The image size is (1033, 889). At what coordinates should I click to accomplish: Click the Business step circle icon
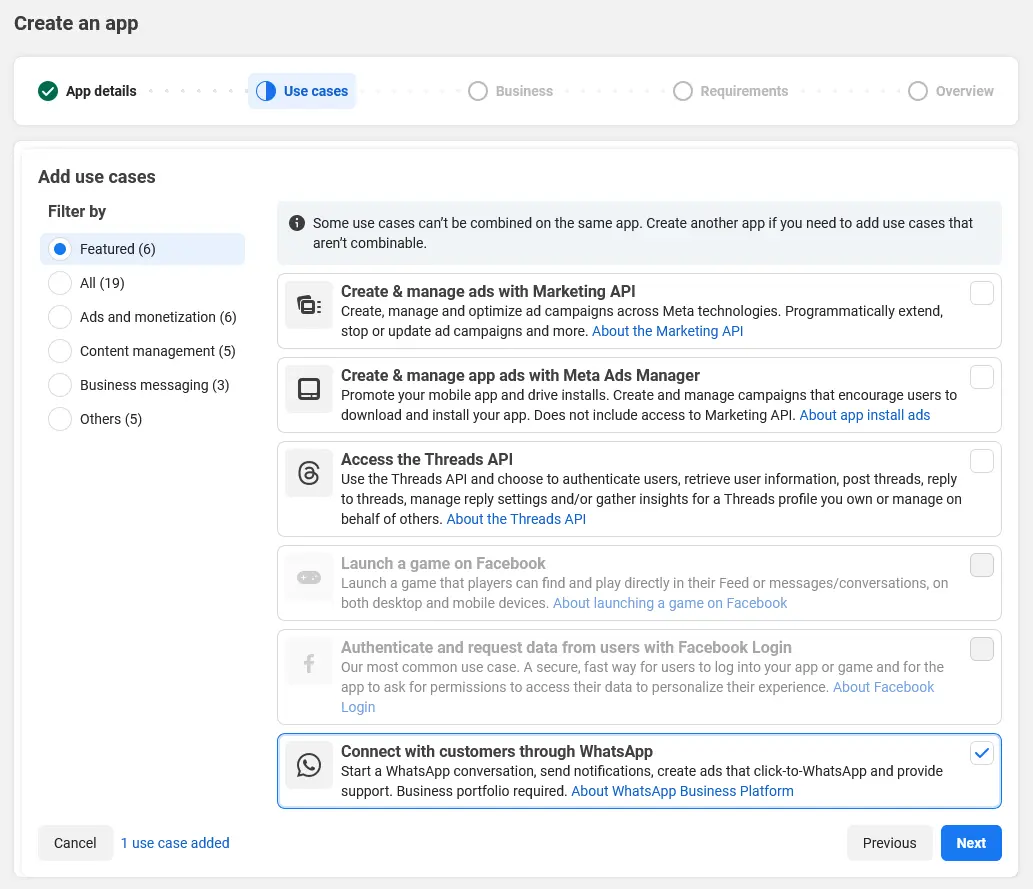pos(478,91)
